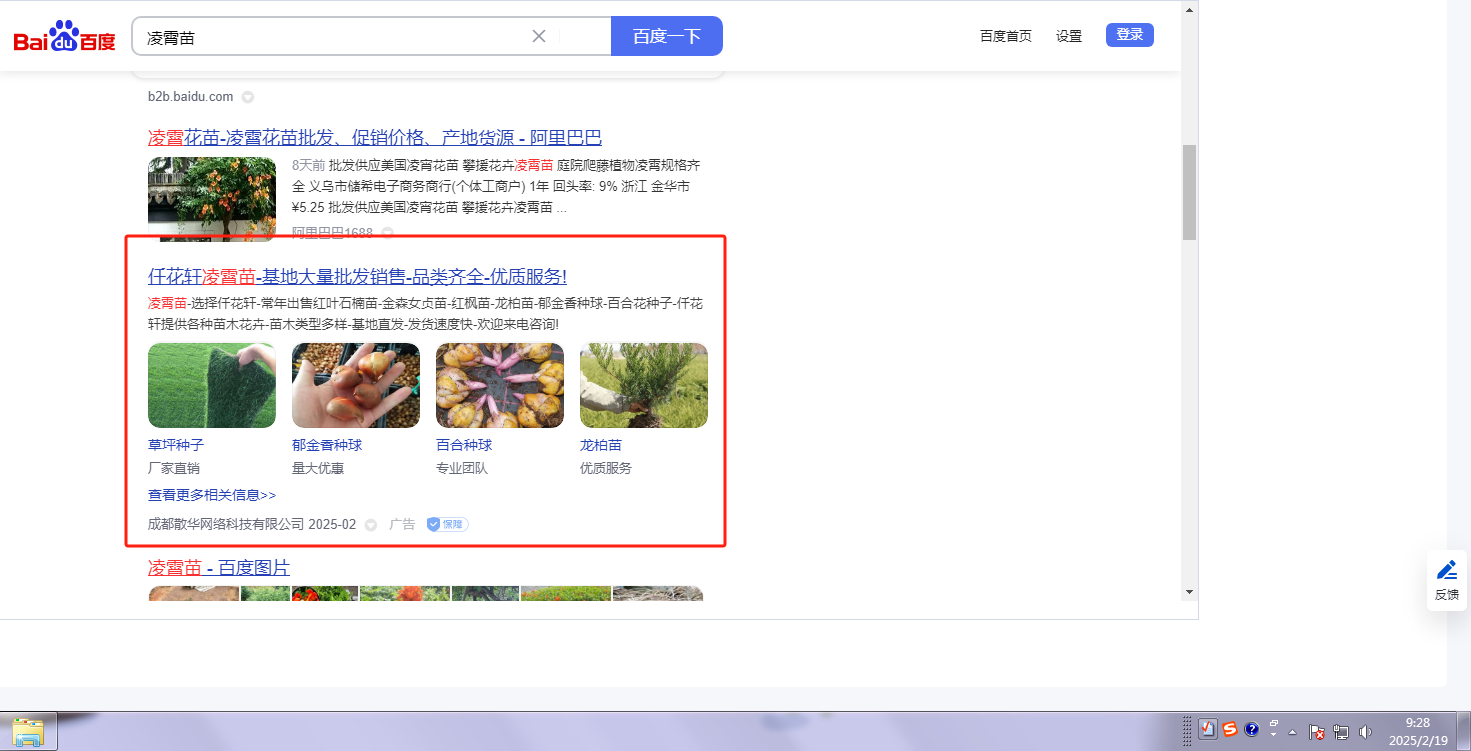Click the 百度一下 search button
The height and width of the screenshot is (751, 1471).
[667, 36]
